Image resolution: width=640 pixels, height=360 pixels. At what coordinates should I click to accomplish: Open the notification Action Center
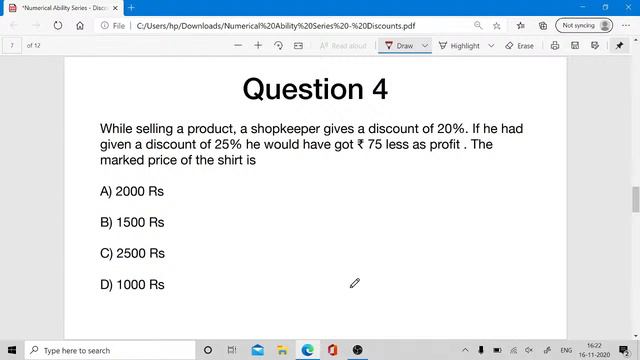point(624,350)
